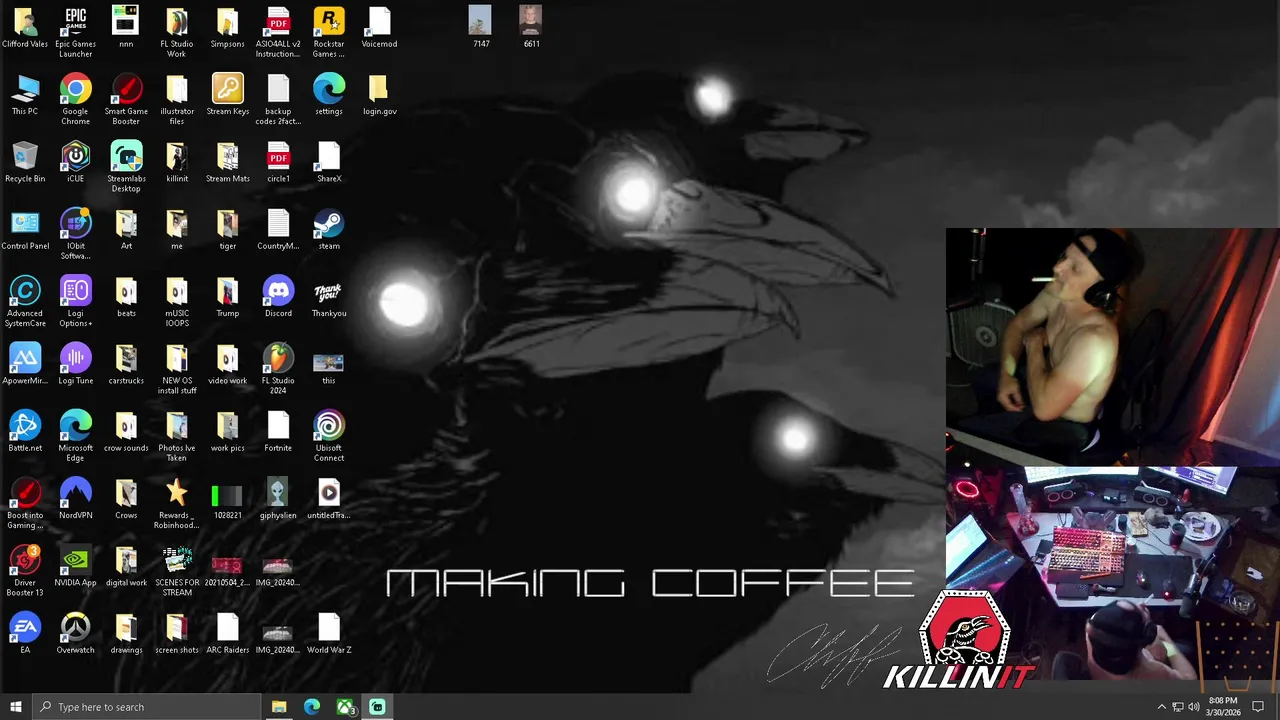
Task: Select the World War Z file
Action: coord(329,634)
